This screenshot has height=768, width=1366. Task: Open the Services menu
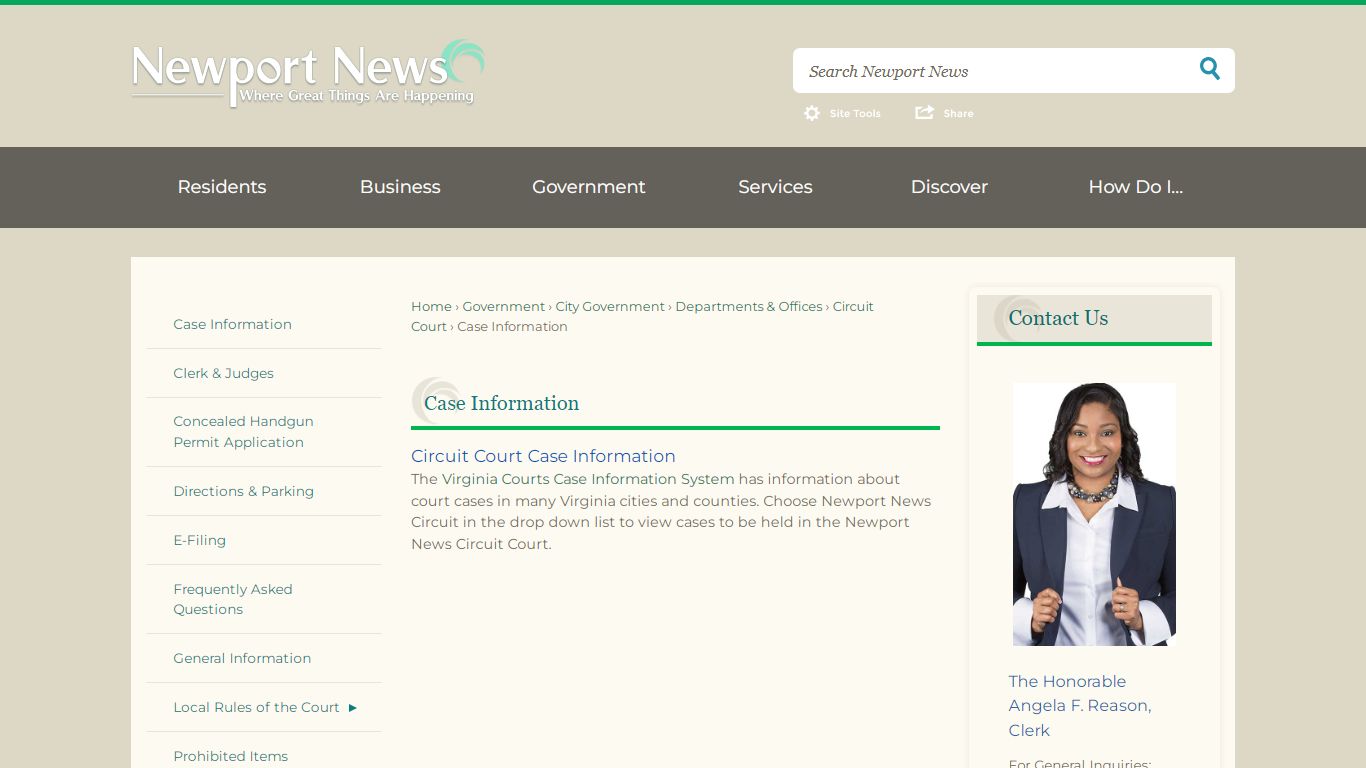(775, 187)
